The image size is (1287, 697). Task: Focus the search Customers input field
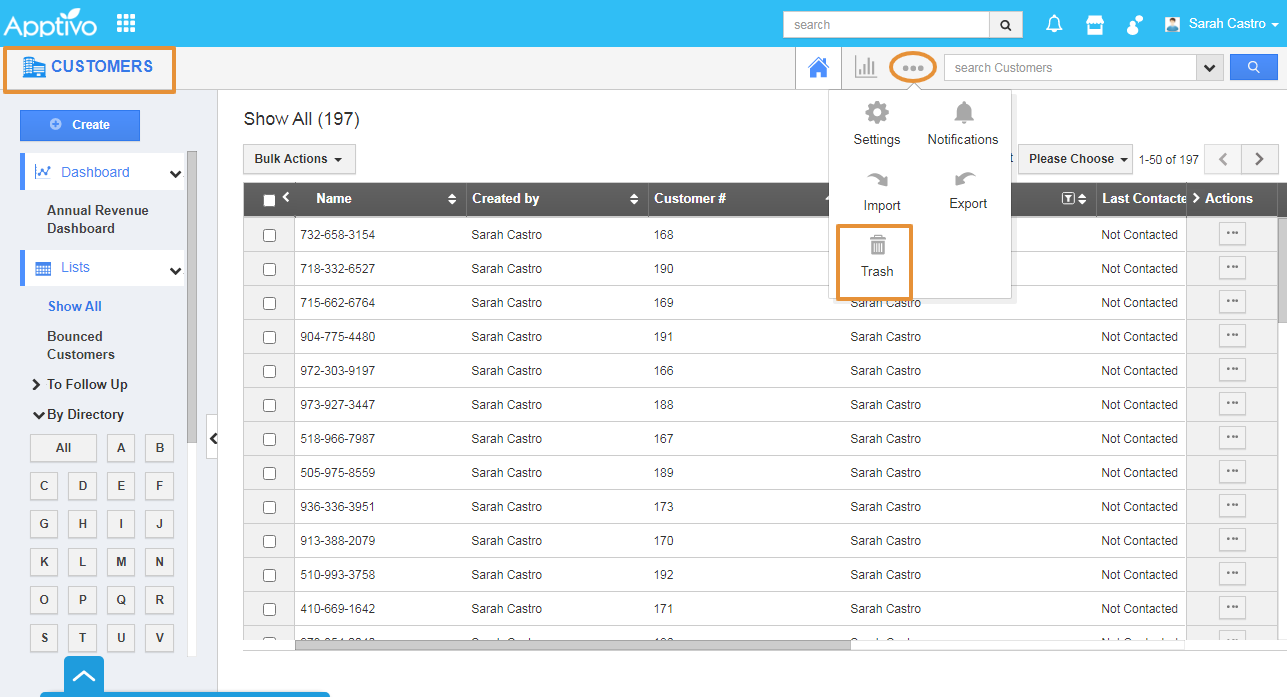point(1069,68)
